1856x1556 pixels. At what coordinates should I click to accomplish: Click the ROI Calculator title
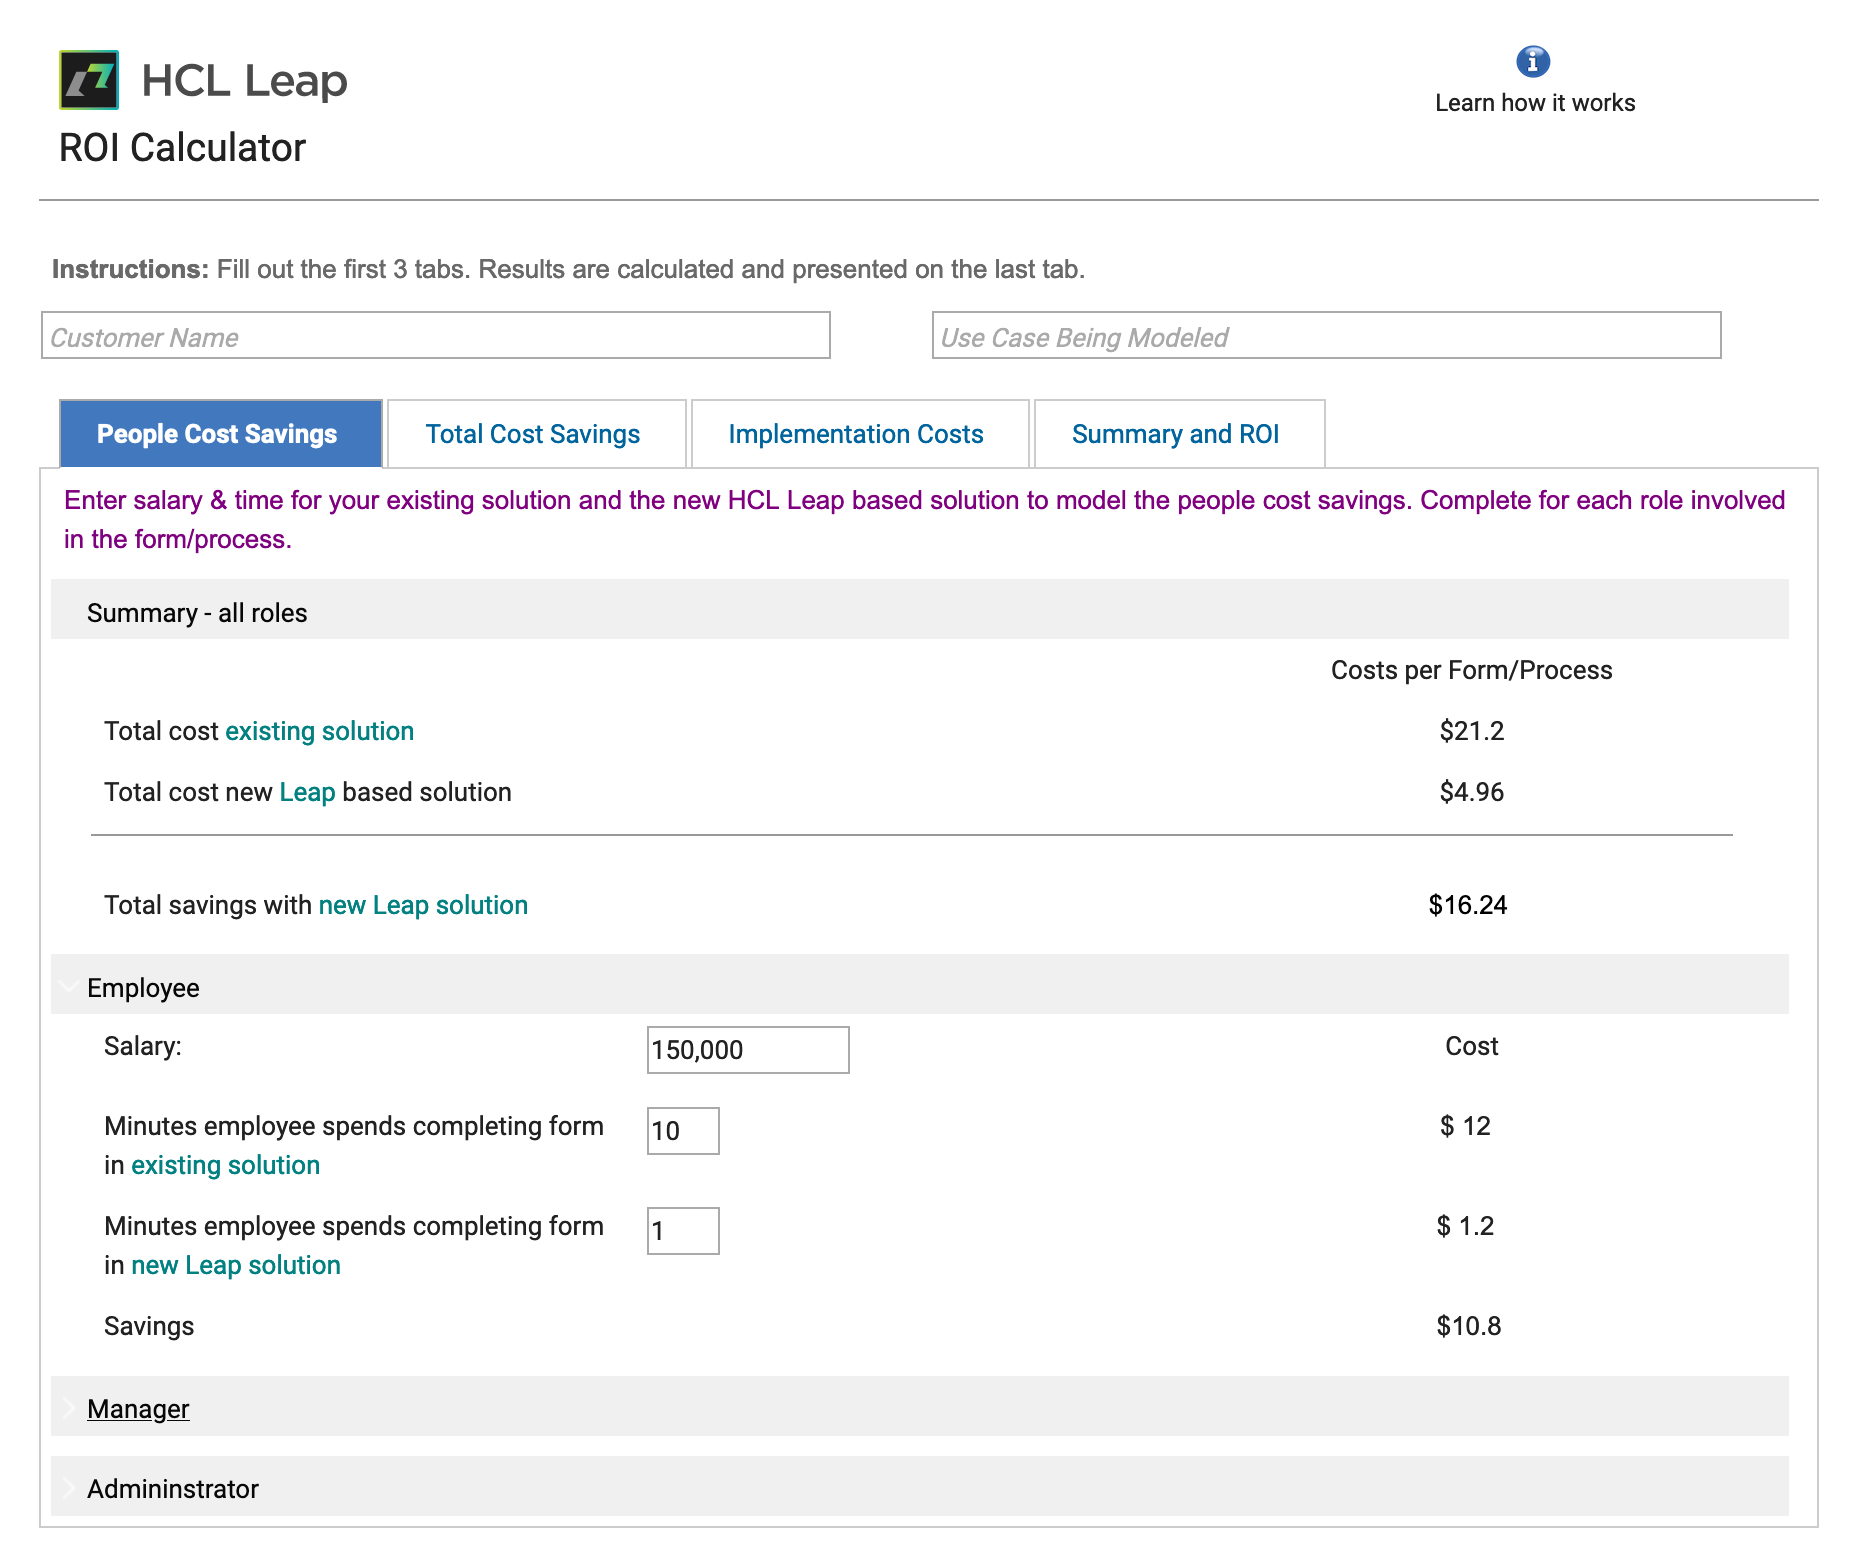click(x=182, y=148)
